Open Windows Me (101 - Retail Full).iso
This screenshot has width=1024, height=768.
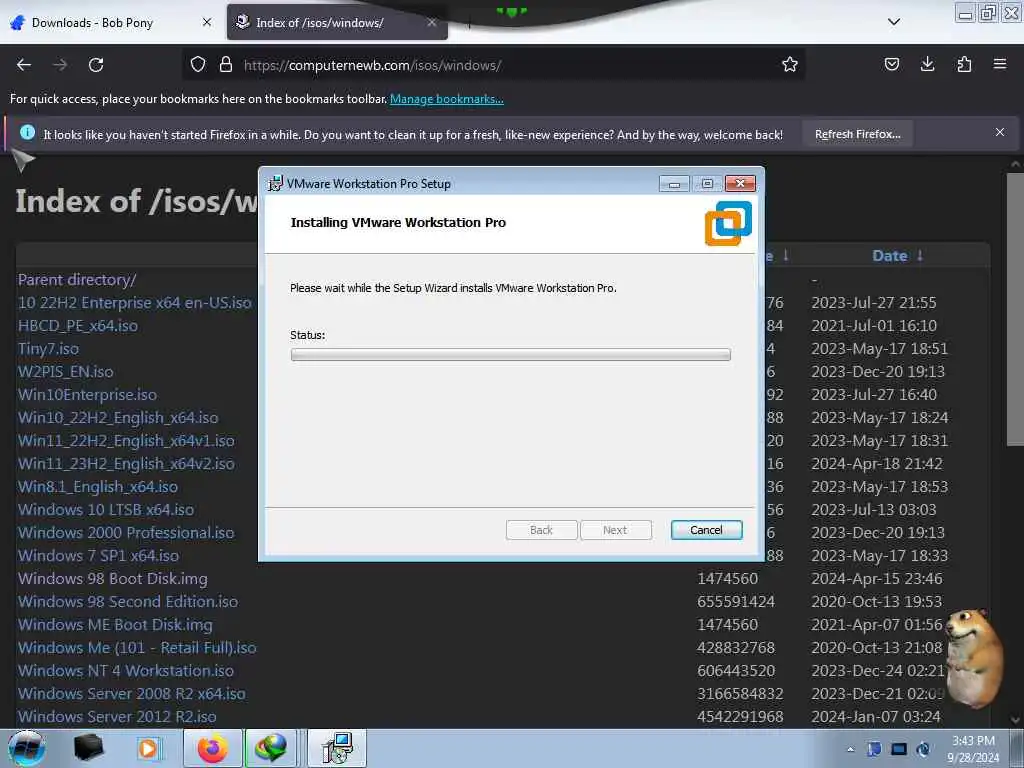[137, 648]
